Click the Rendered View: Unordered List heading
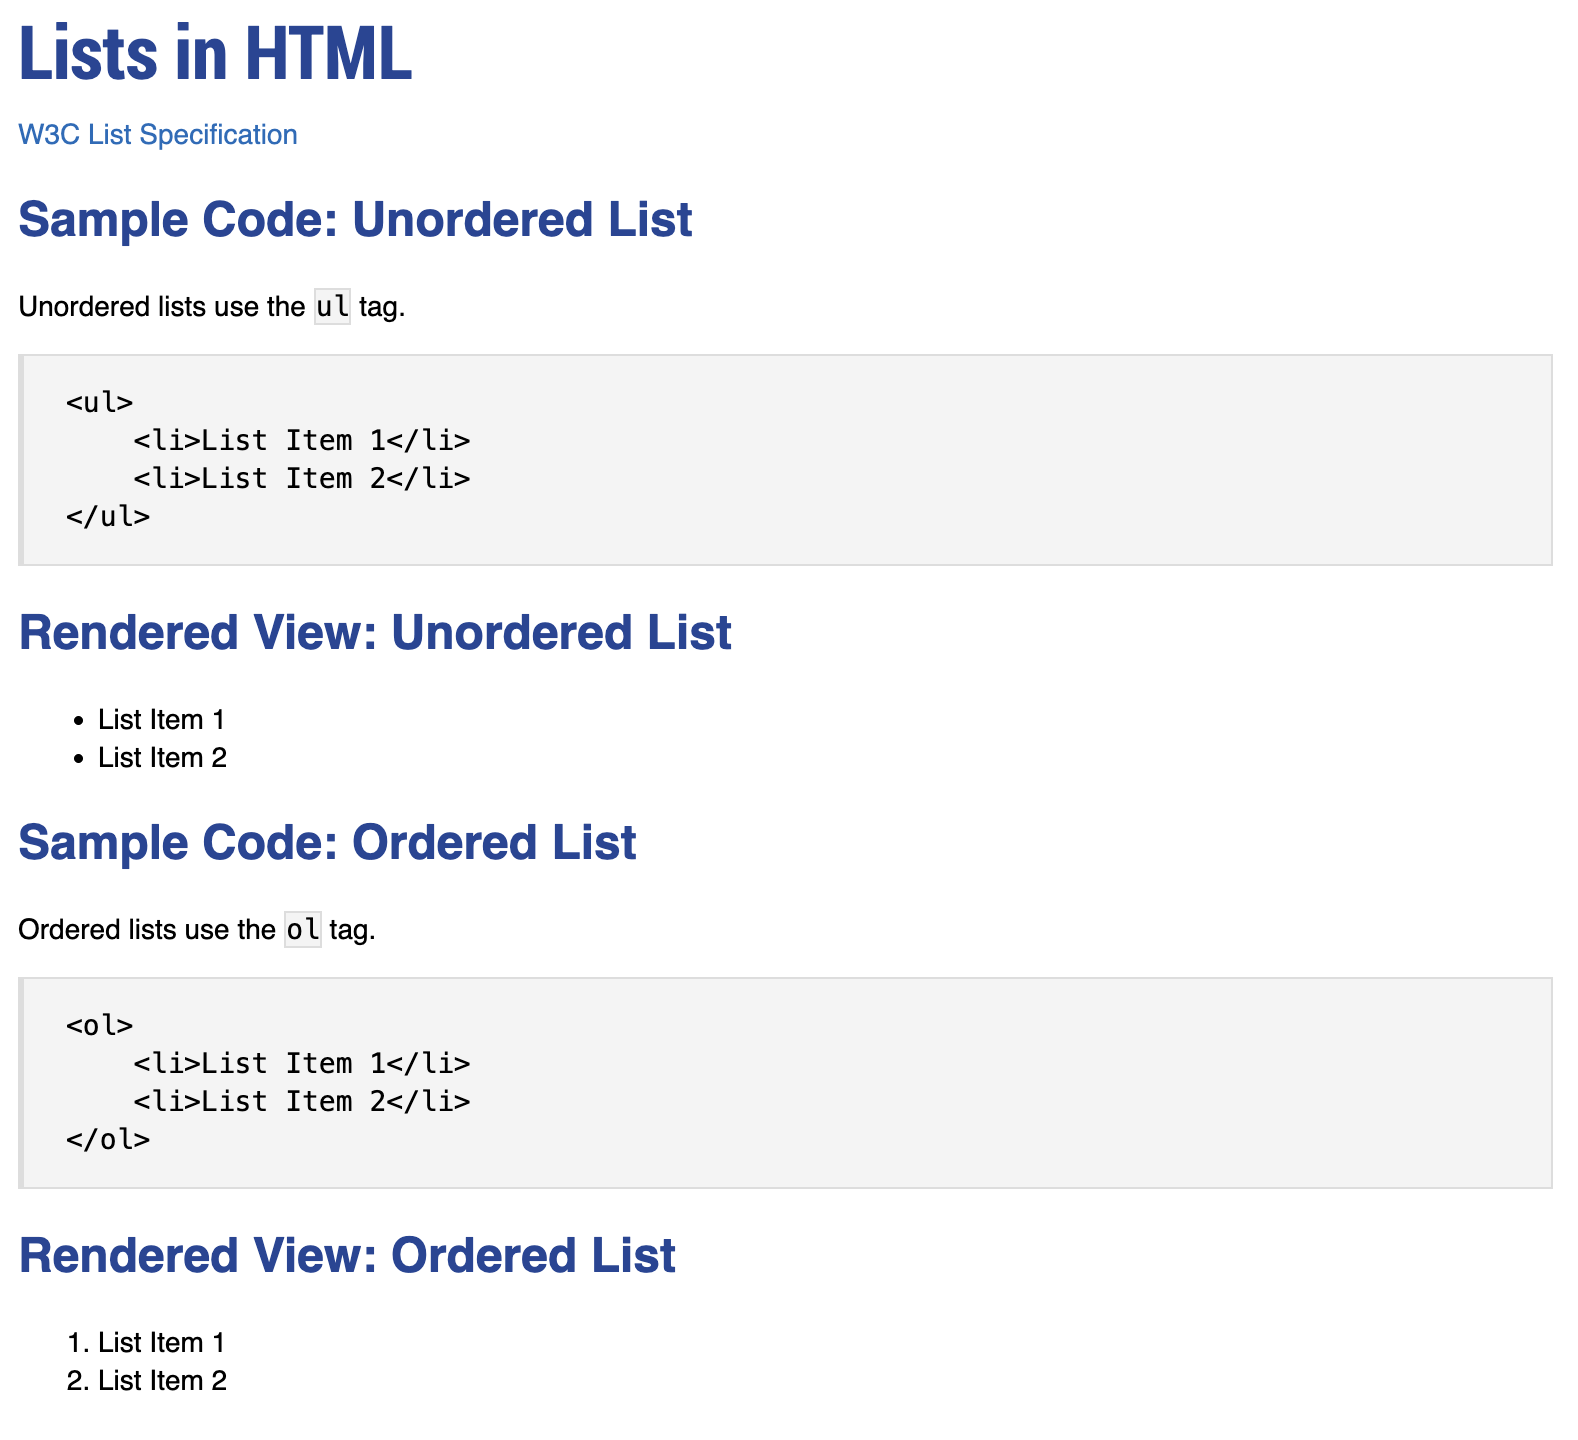The width and height of the screenshot is (1578, 1440). click(375, 633)
